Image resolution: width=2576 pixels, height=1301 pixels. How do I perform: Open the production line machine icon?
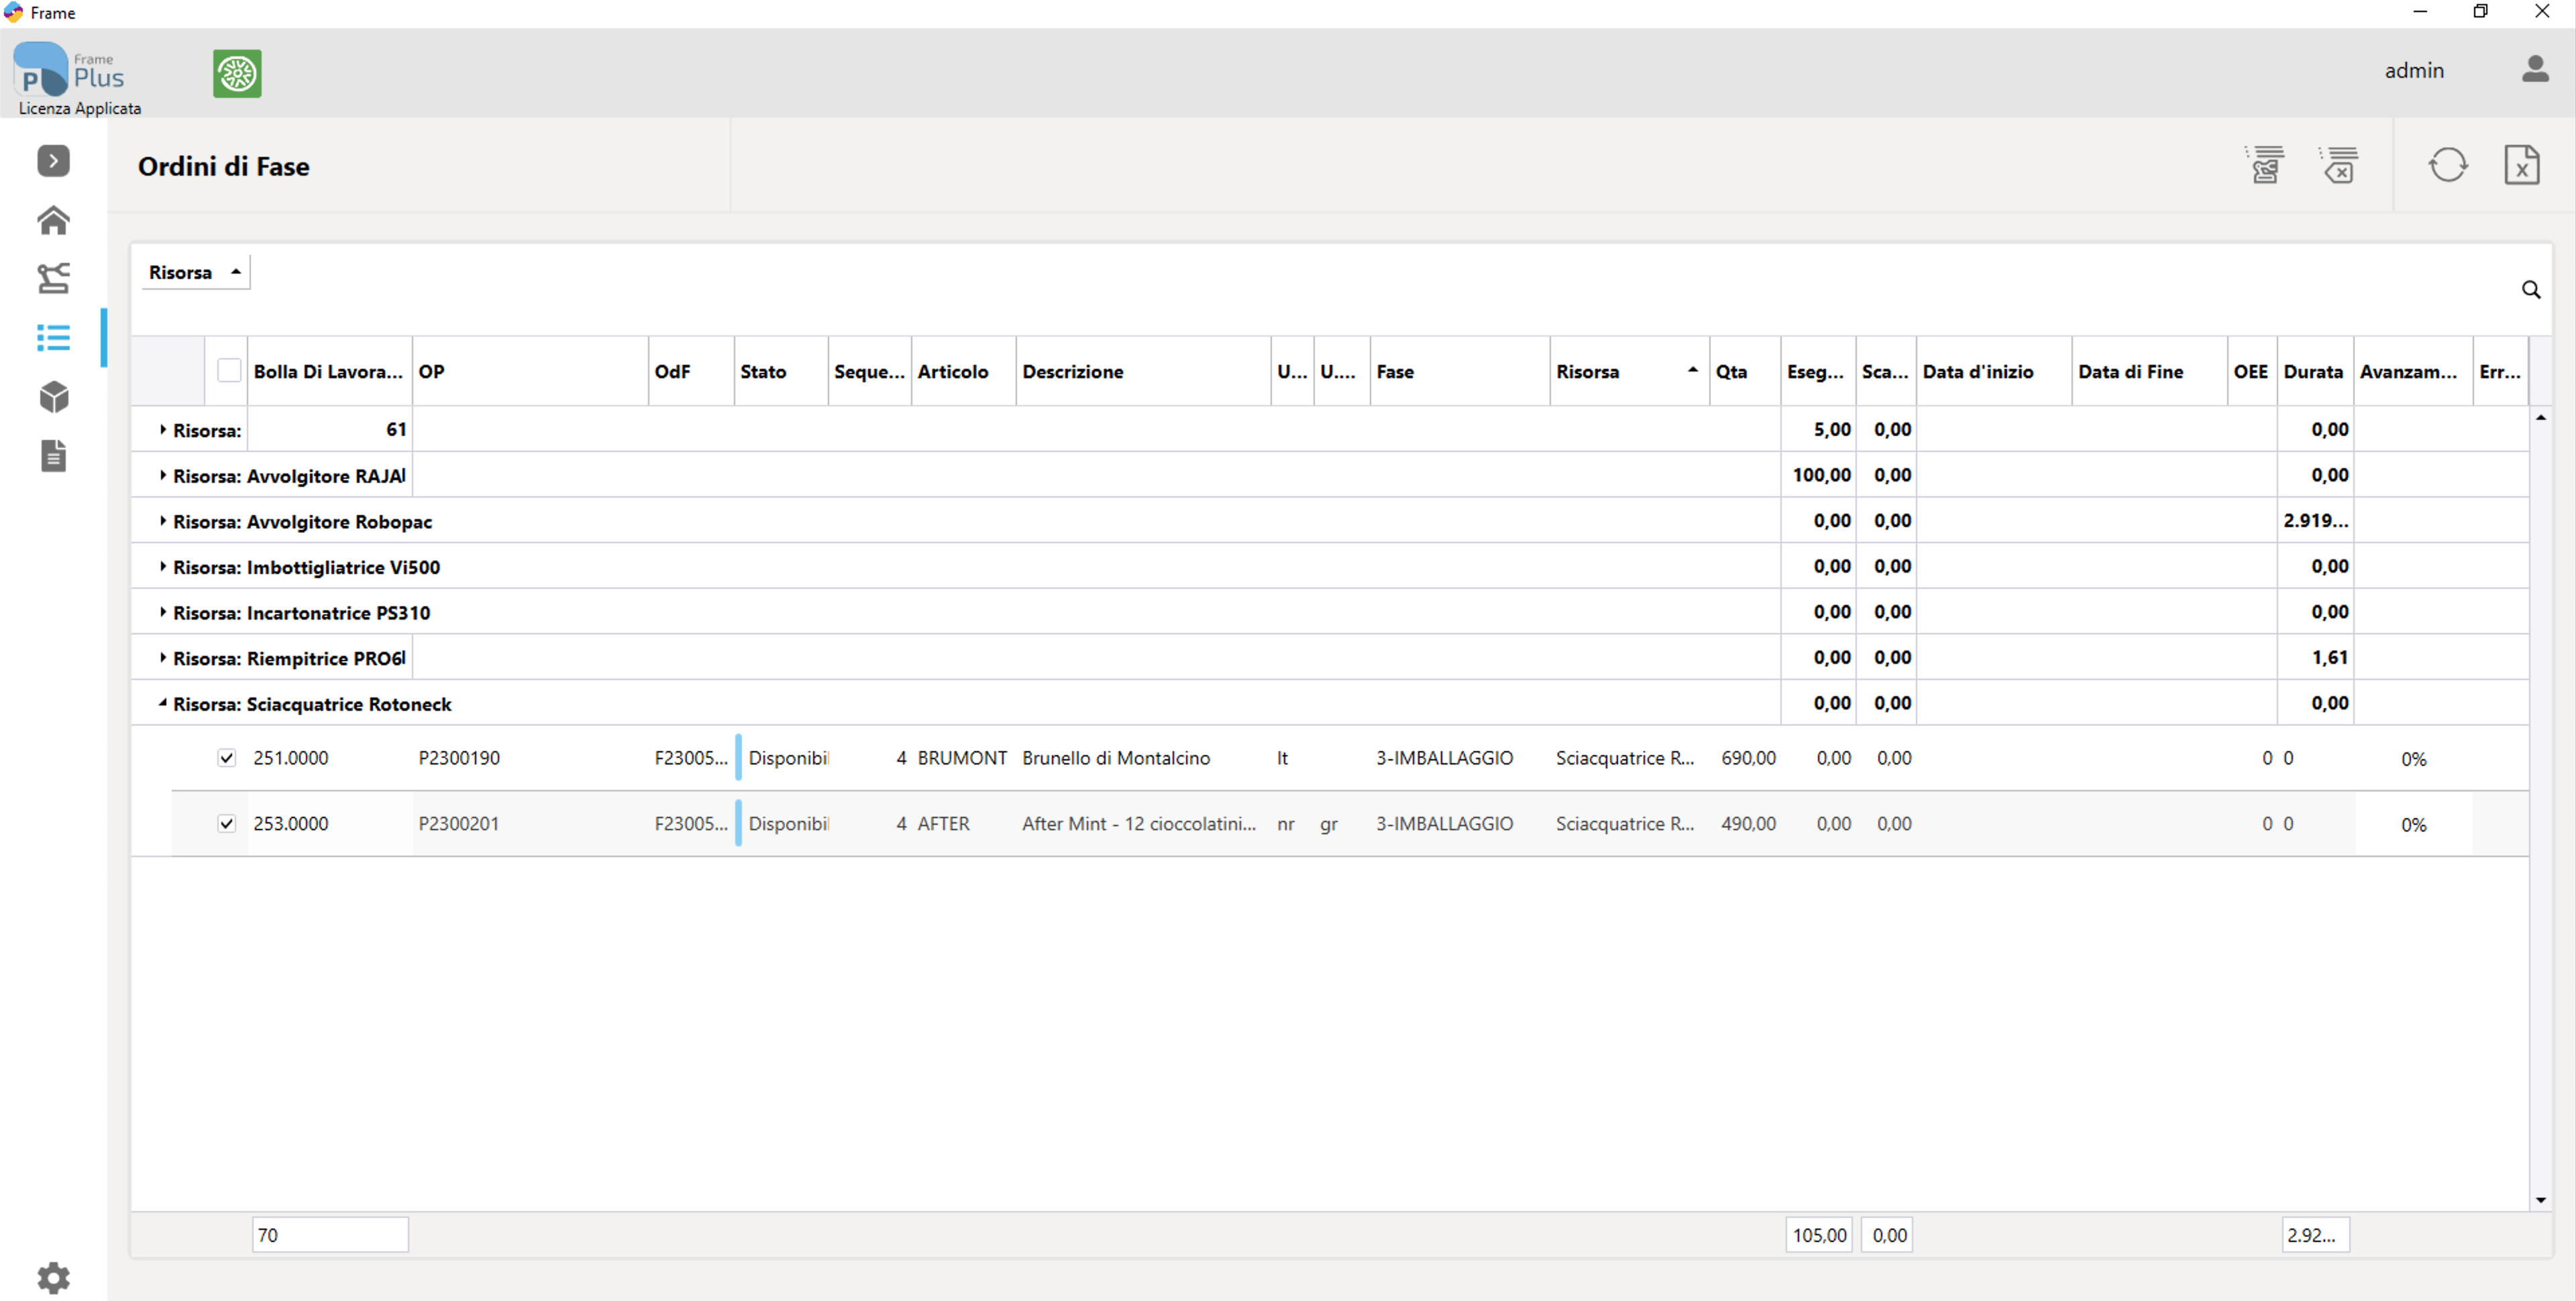[53, 278]
